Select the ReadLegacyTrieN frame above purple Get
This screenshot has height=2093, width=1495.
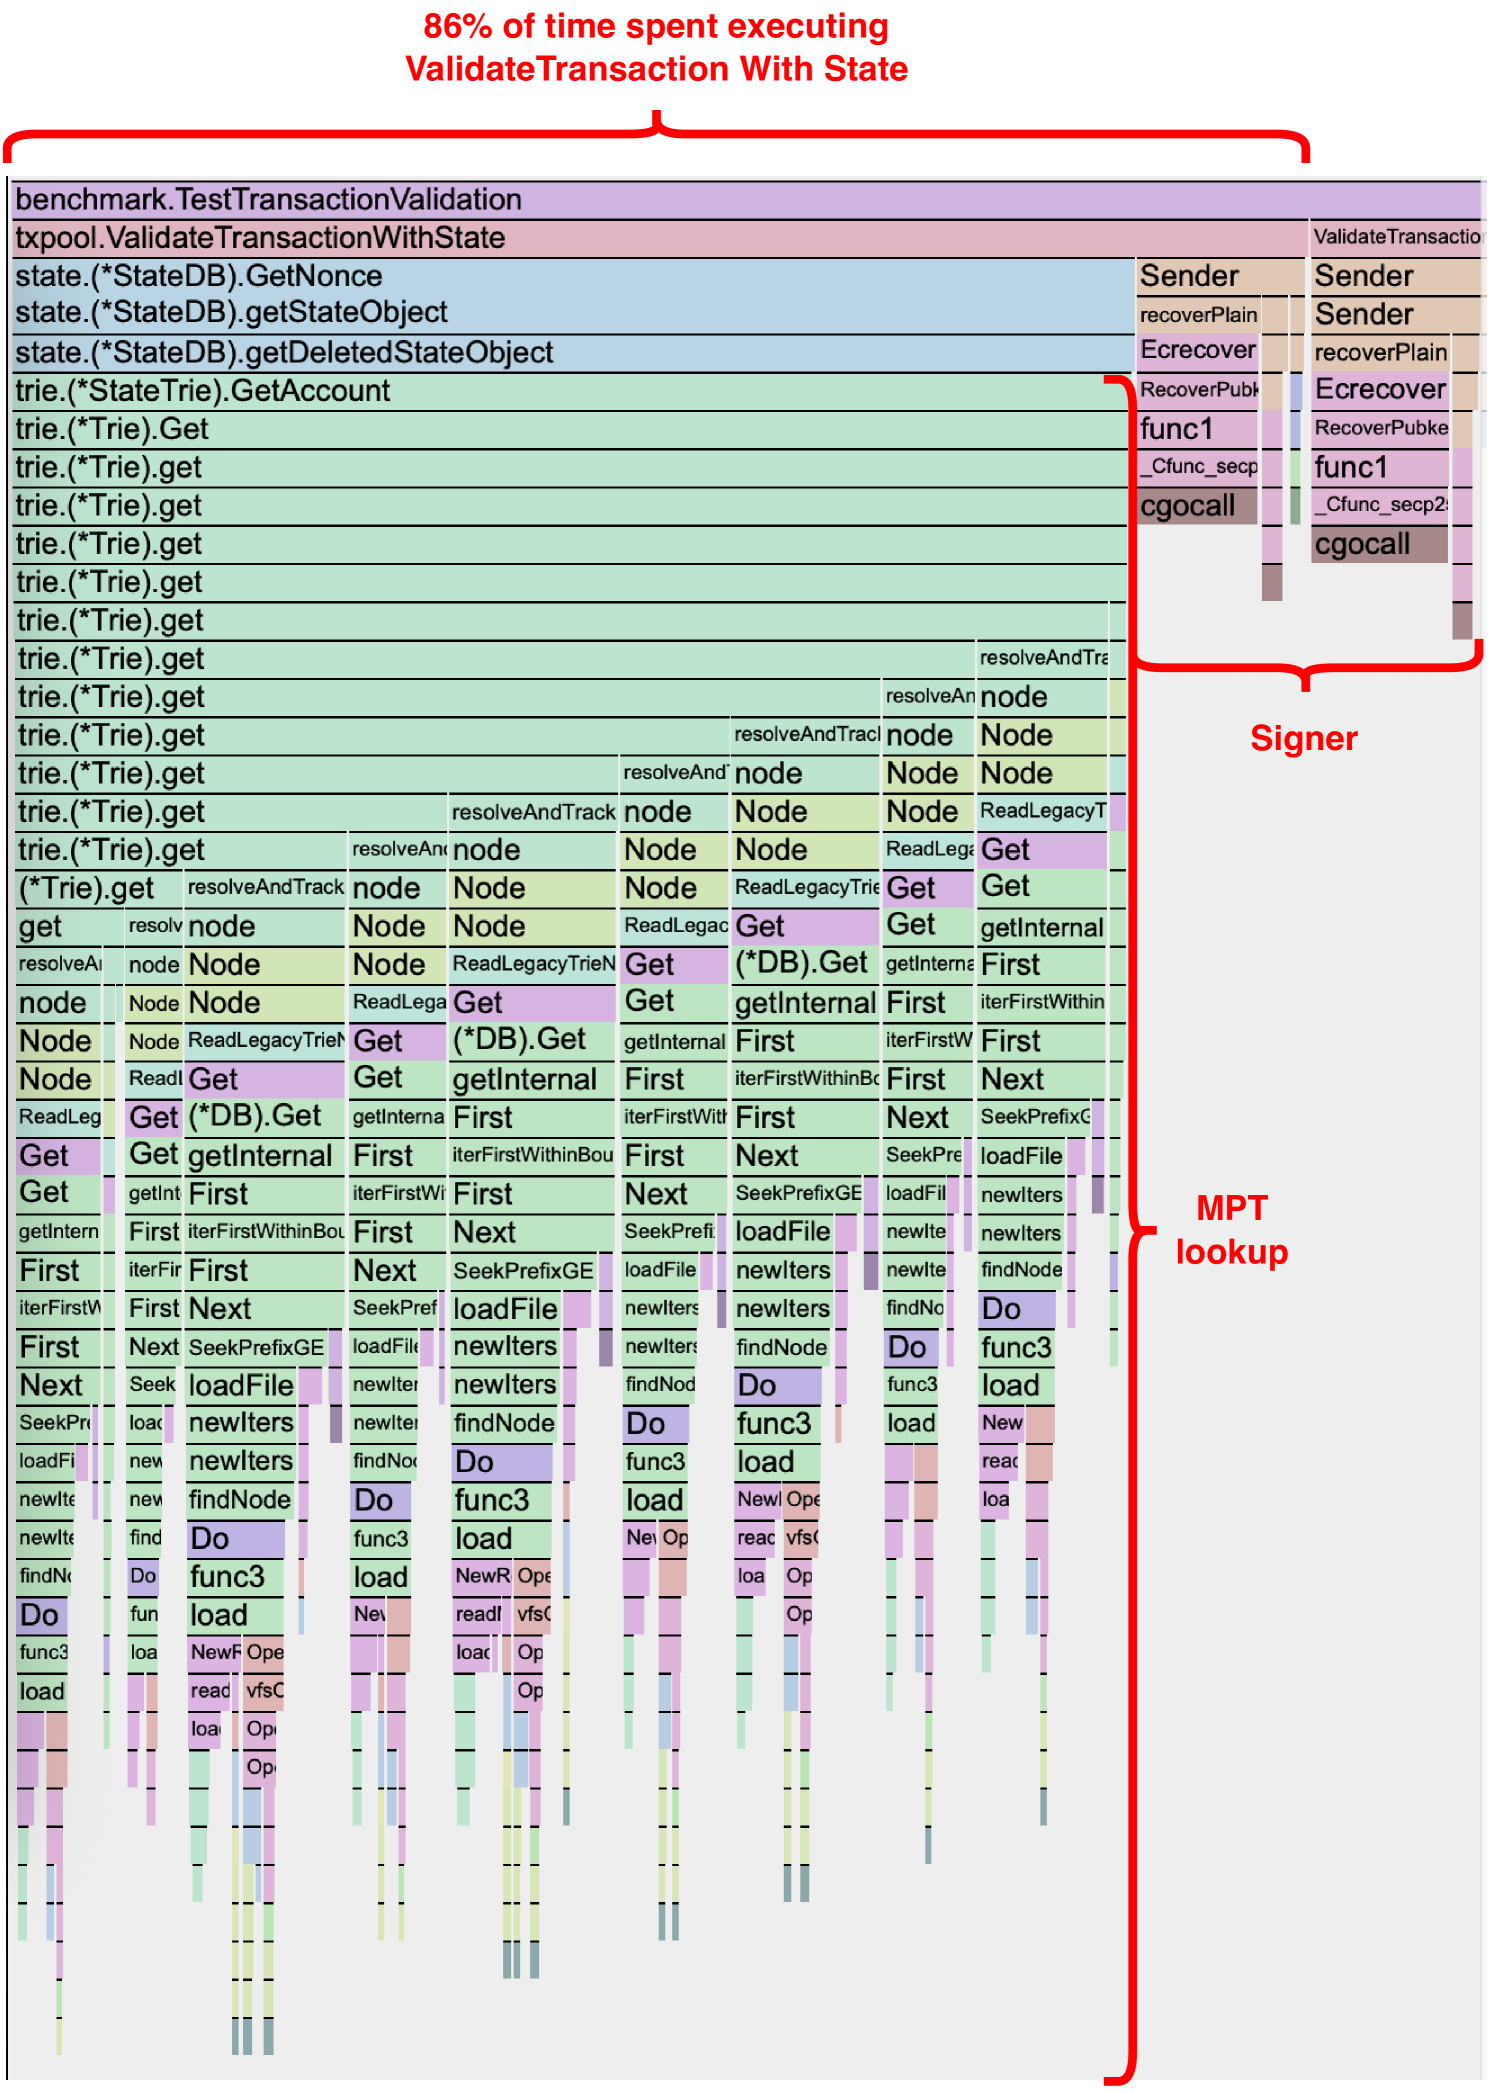coord(533,963)
